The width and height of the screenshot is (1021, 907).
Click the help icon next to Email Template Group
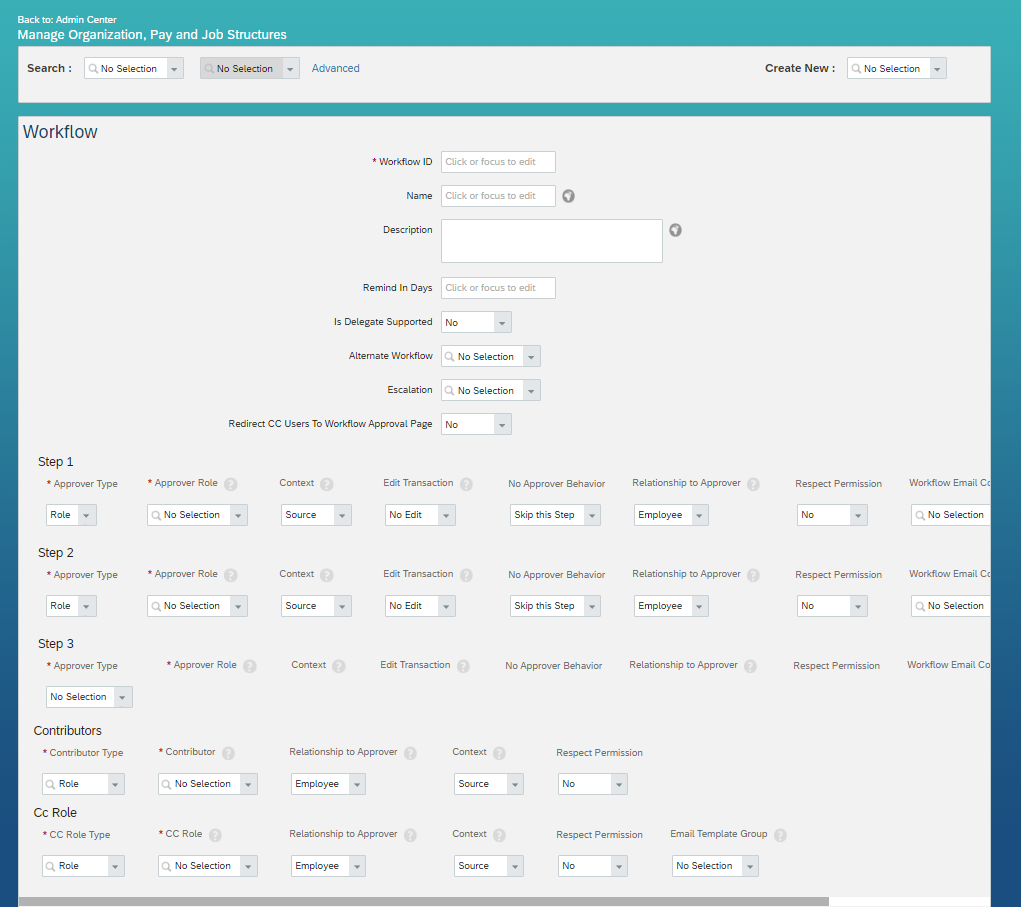(781, 834)
